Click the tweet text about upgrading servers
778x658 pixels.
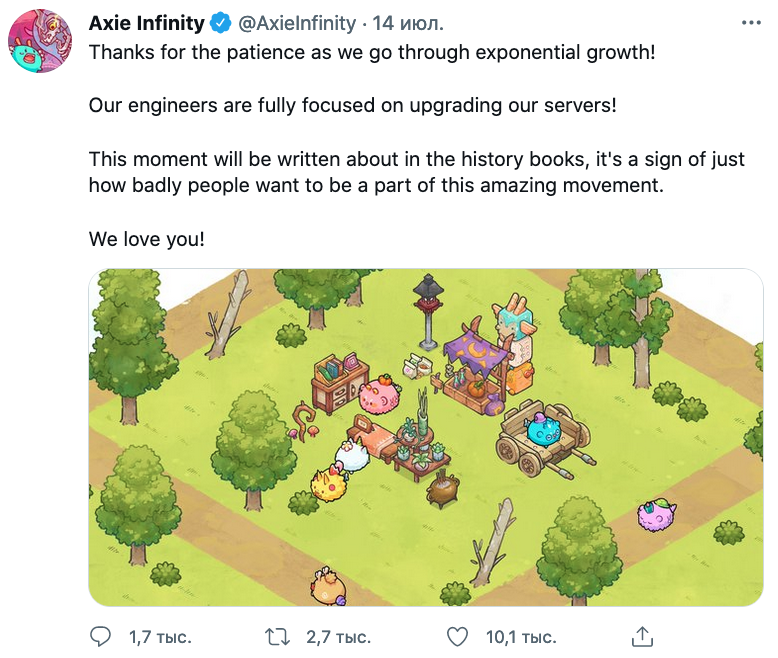(x=352, y=105)
